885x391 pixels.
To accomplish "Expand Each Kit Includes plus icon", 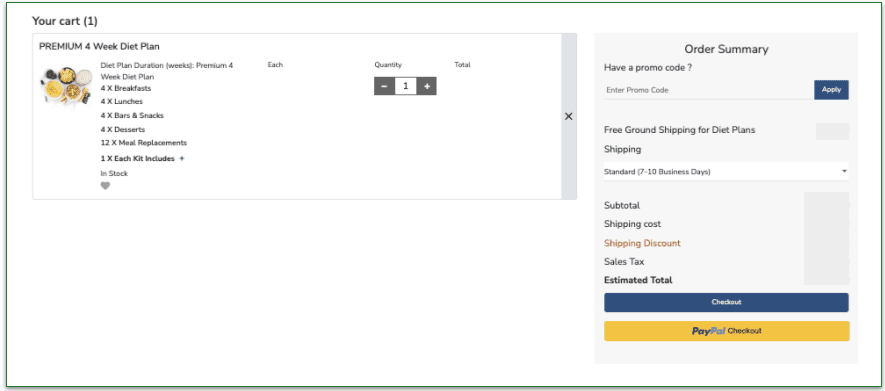I will (182, 159).
